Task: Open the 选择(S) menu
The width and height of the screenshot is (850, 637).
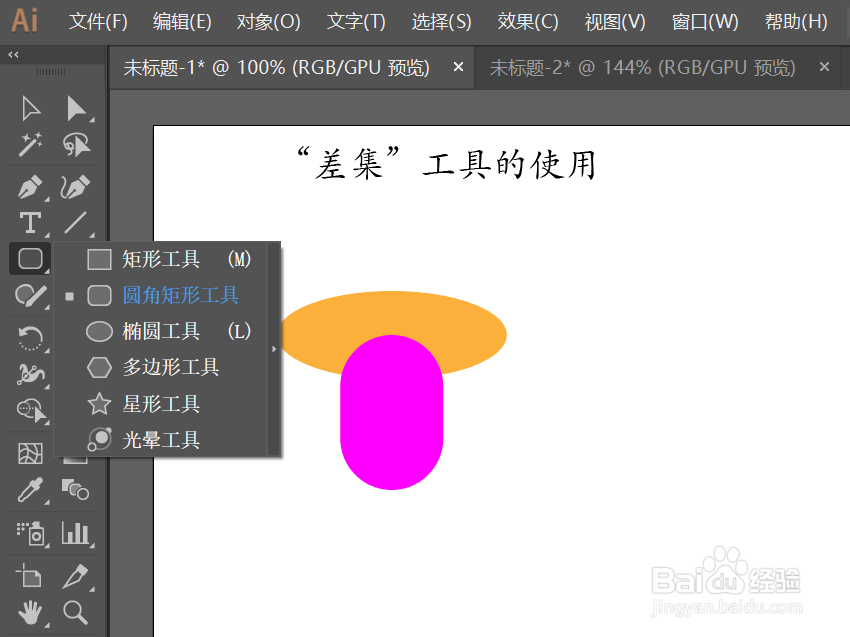Action: tap(441, 22)
